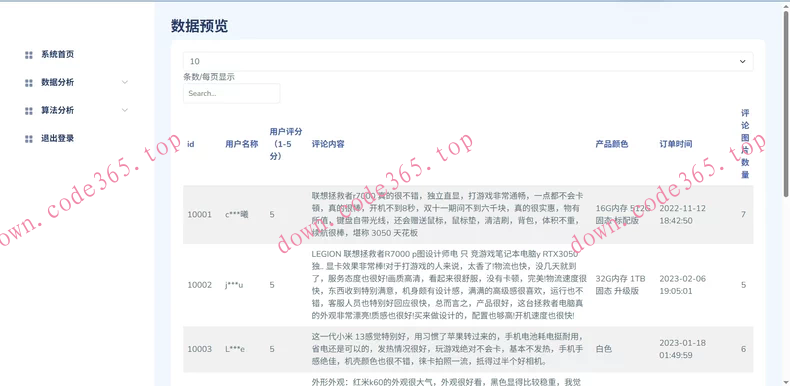
Task: Click the grid icon beside 算法分析
Action: pos(29,110)
